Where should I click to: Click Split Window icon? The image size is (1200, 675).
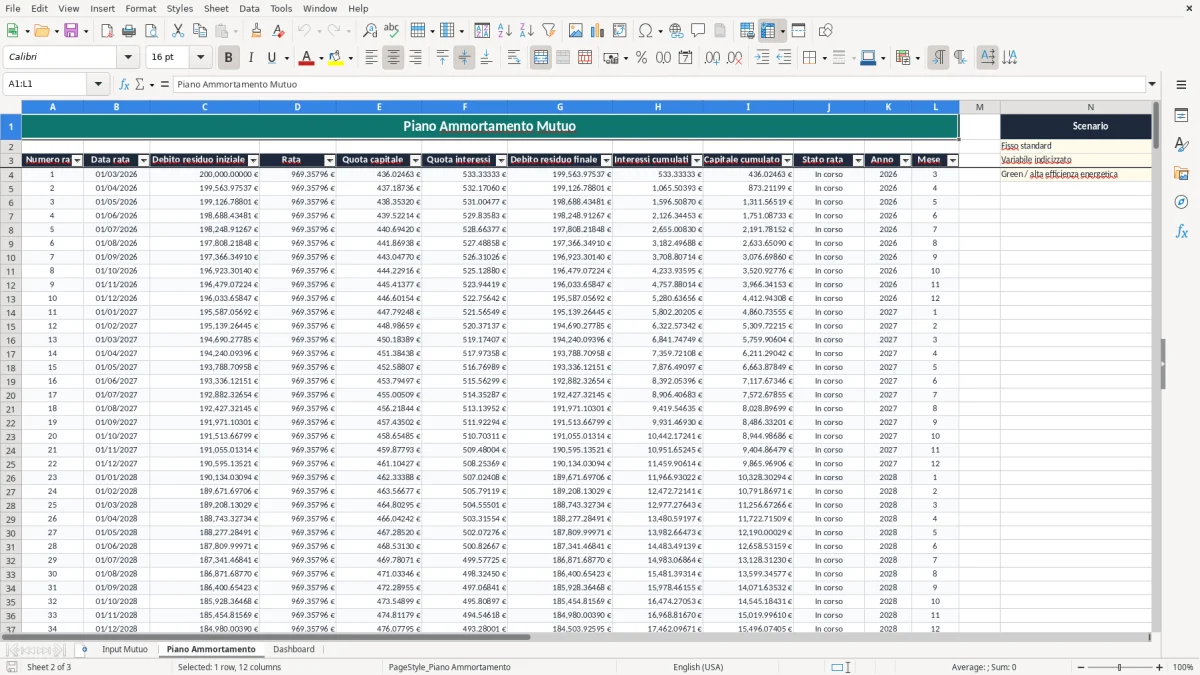(x=798, y=31)
